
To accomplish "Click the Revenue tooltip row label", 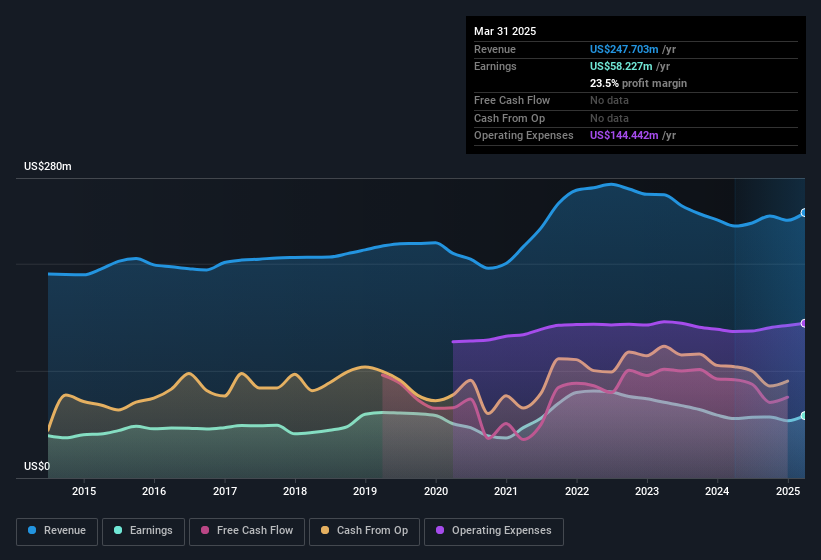I will tap(495, 49).
